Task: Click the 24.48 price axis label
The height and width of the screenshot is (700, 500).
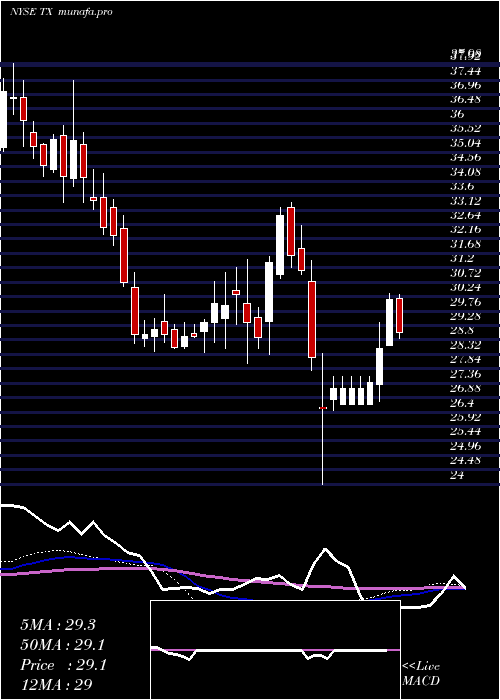Action: [x=465, y=461]
